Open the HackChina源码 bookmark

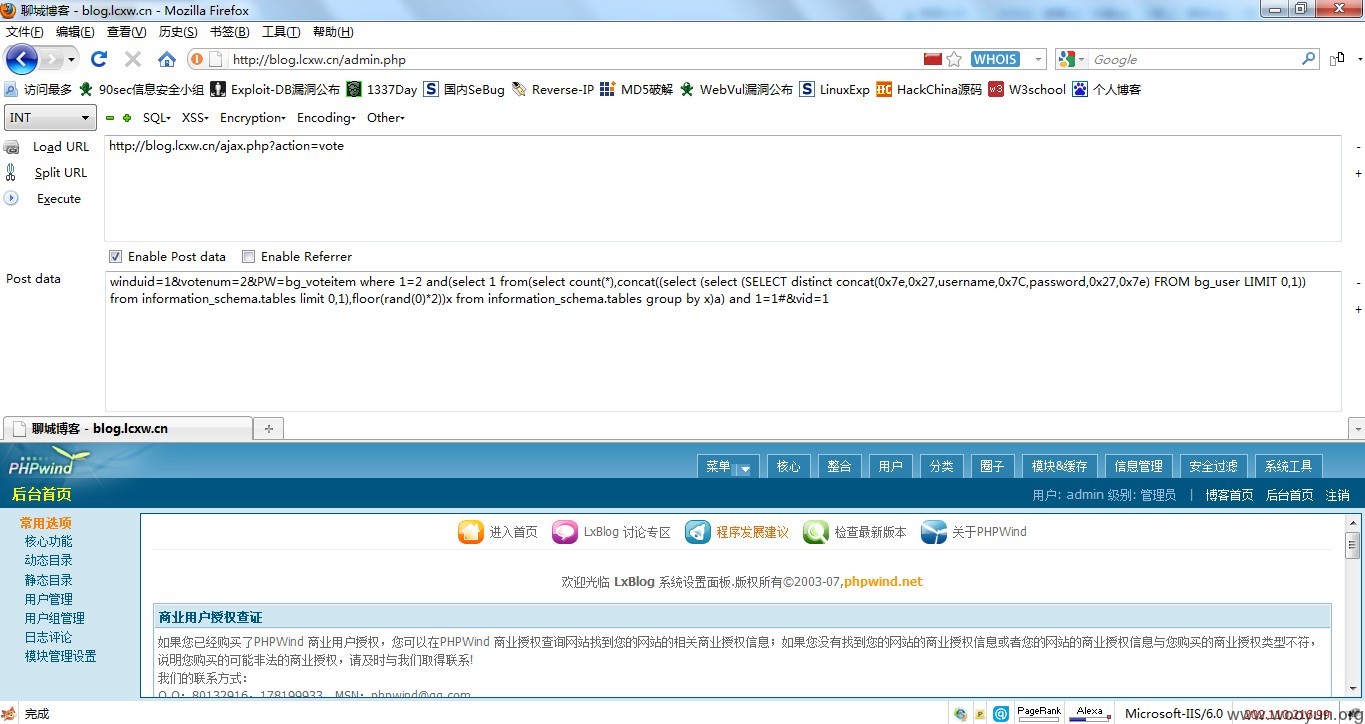pyautogui.click(x=929, y=89)
